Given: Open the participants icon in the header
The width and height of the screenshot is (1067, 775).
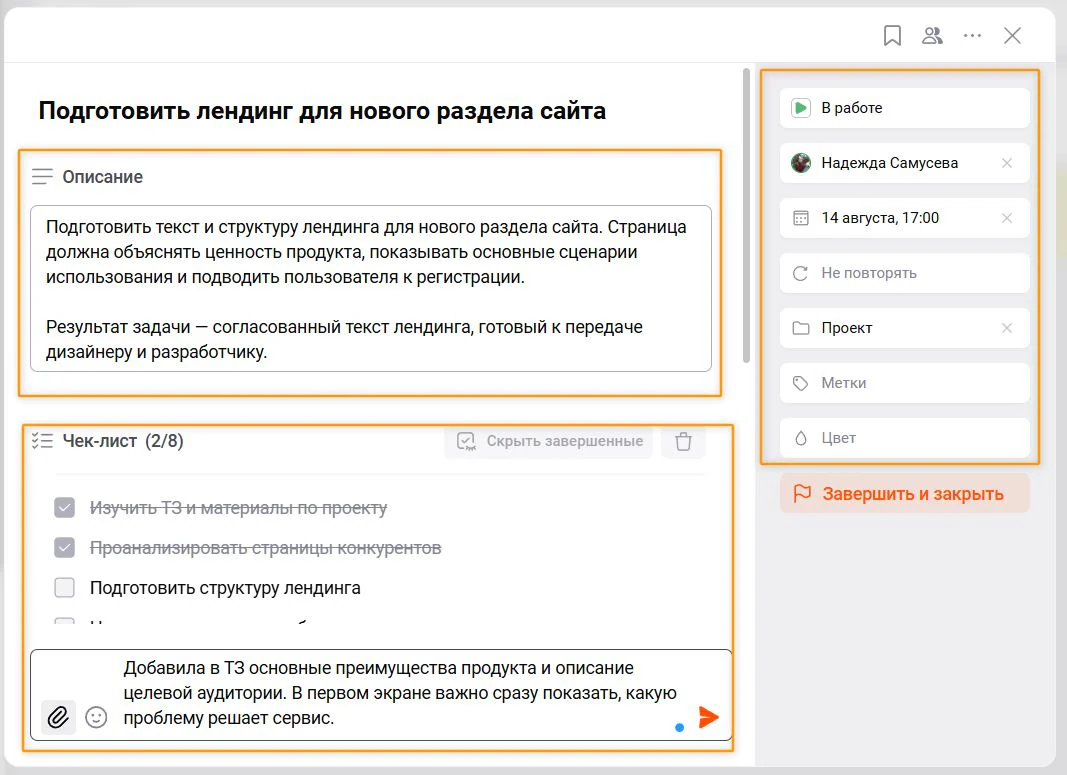Looking at the screenshot, I should click(x=932, y=35).
